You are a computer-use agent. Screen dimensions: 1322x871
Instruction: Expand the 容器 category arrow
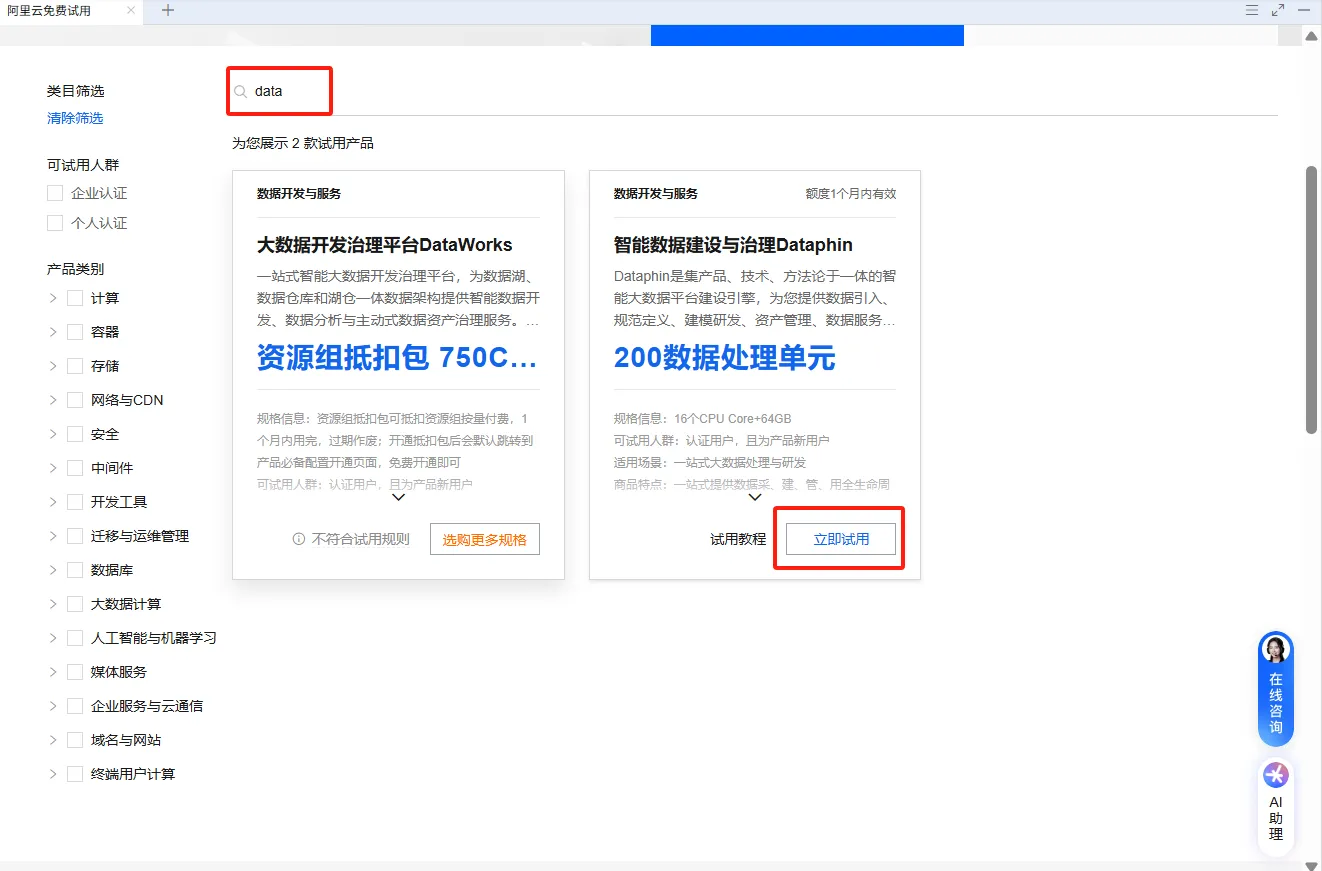coord(53,332)
